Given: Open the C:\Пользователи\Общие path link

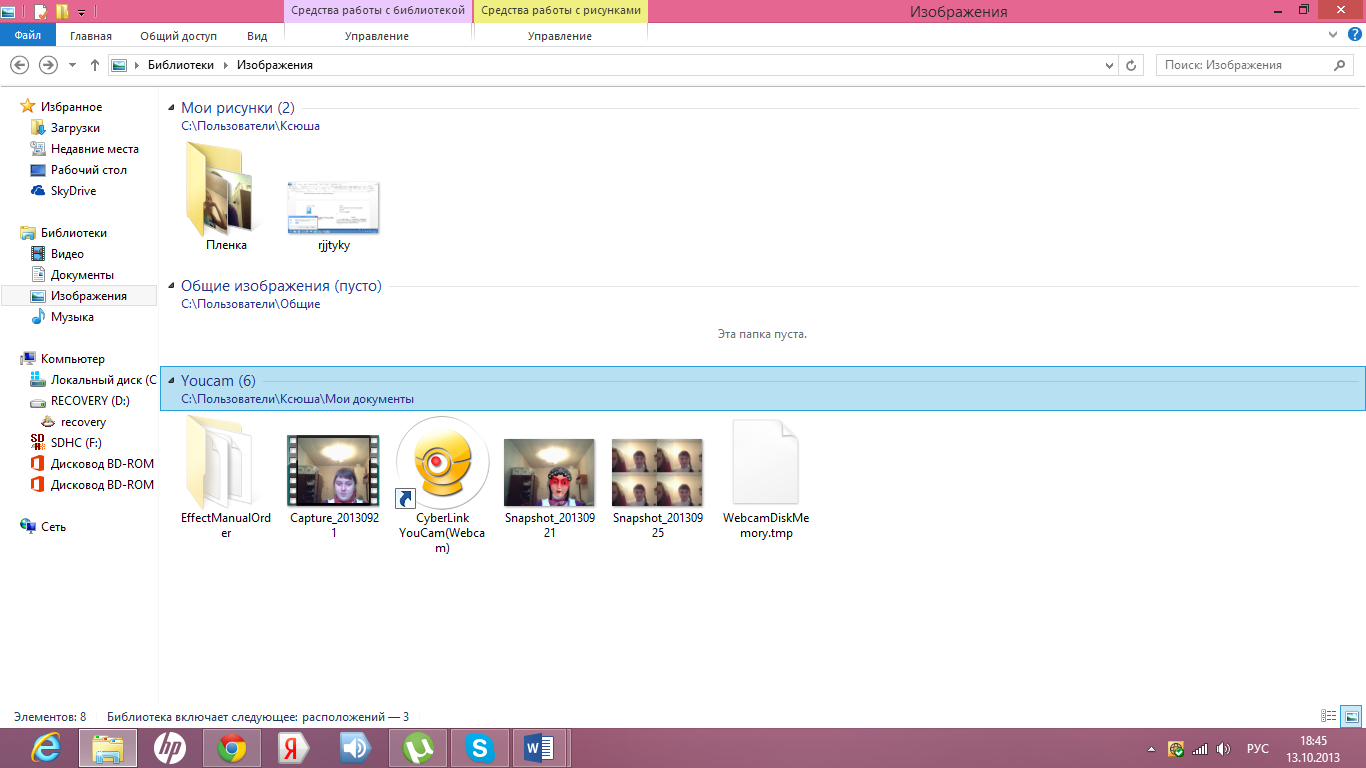Looking at the screenshot, I should [x=250, y=304].
